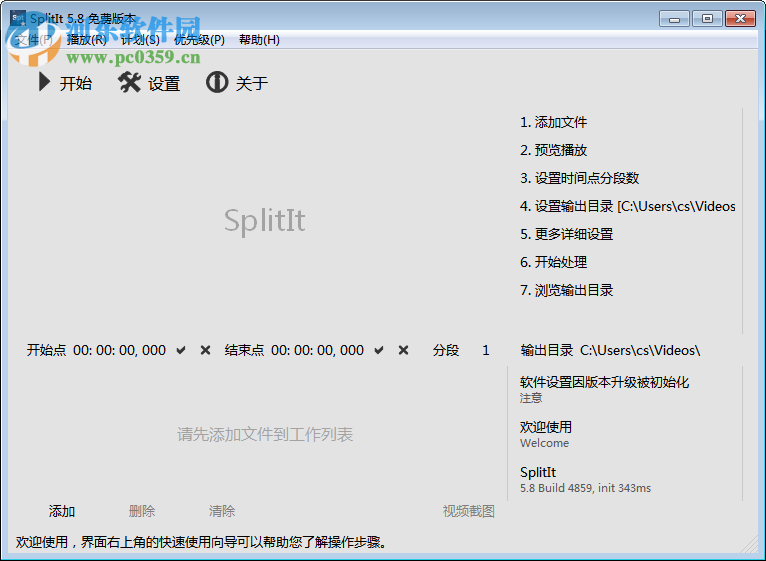Click step 3. 设置时间点分段数

[579, 178]
